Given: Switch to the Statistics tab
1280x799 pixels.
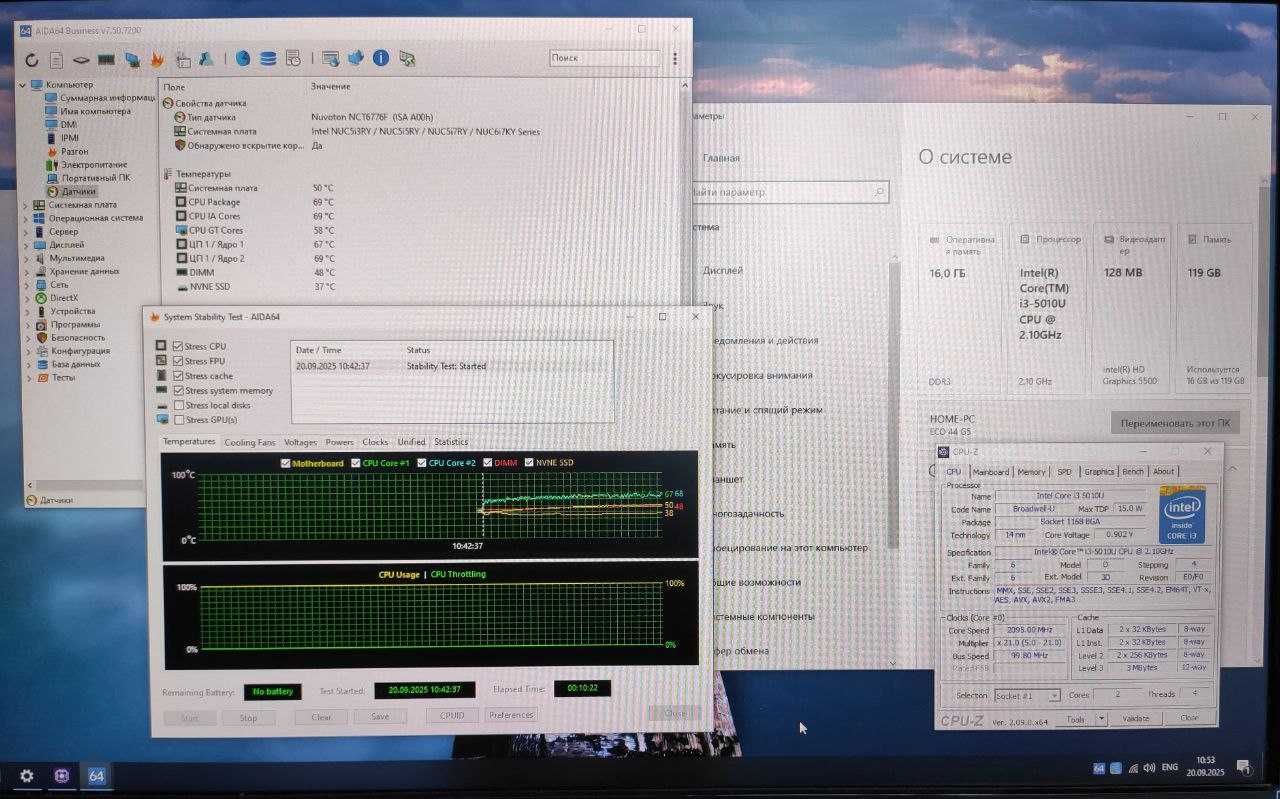Looking at the screenshot, I should point(450,442).
